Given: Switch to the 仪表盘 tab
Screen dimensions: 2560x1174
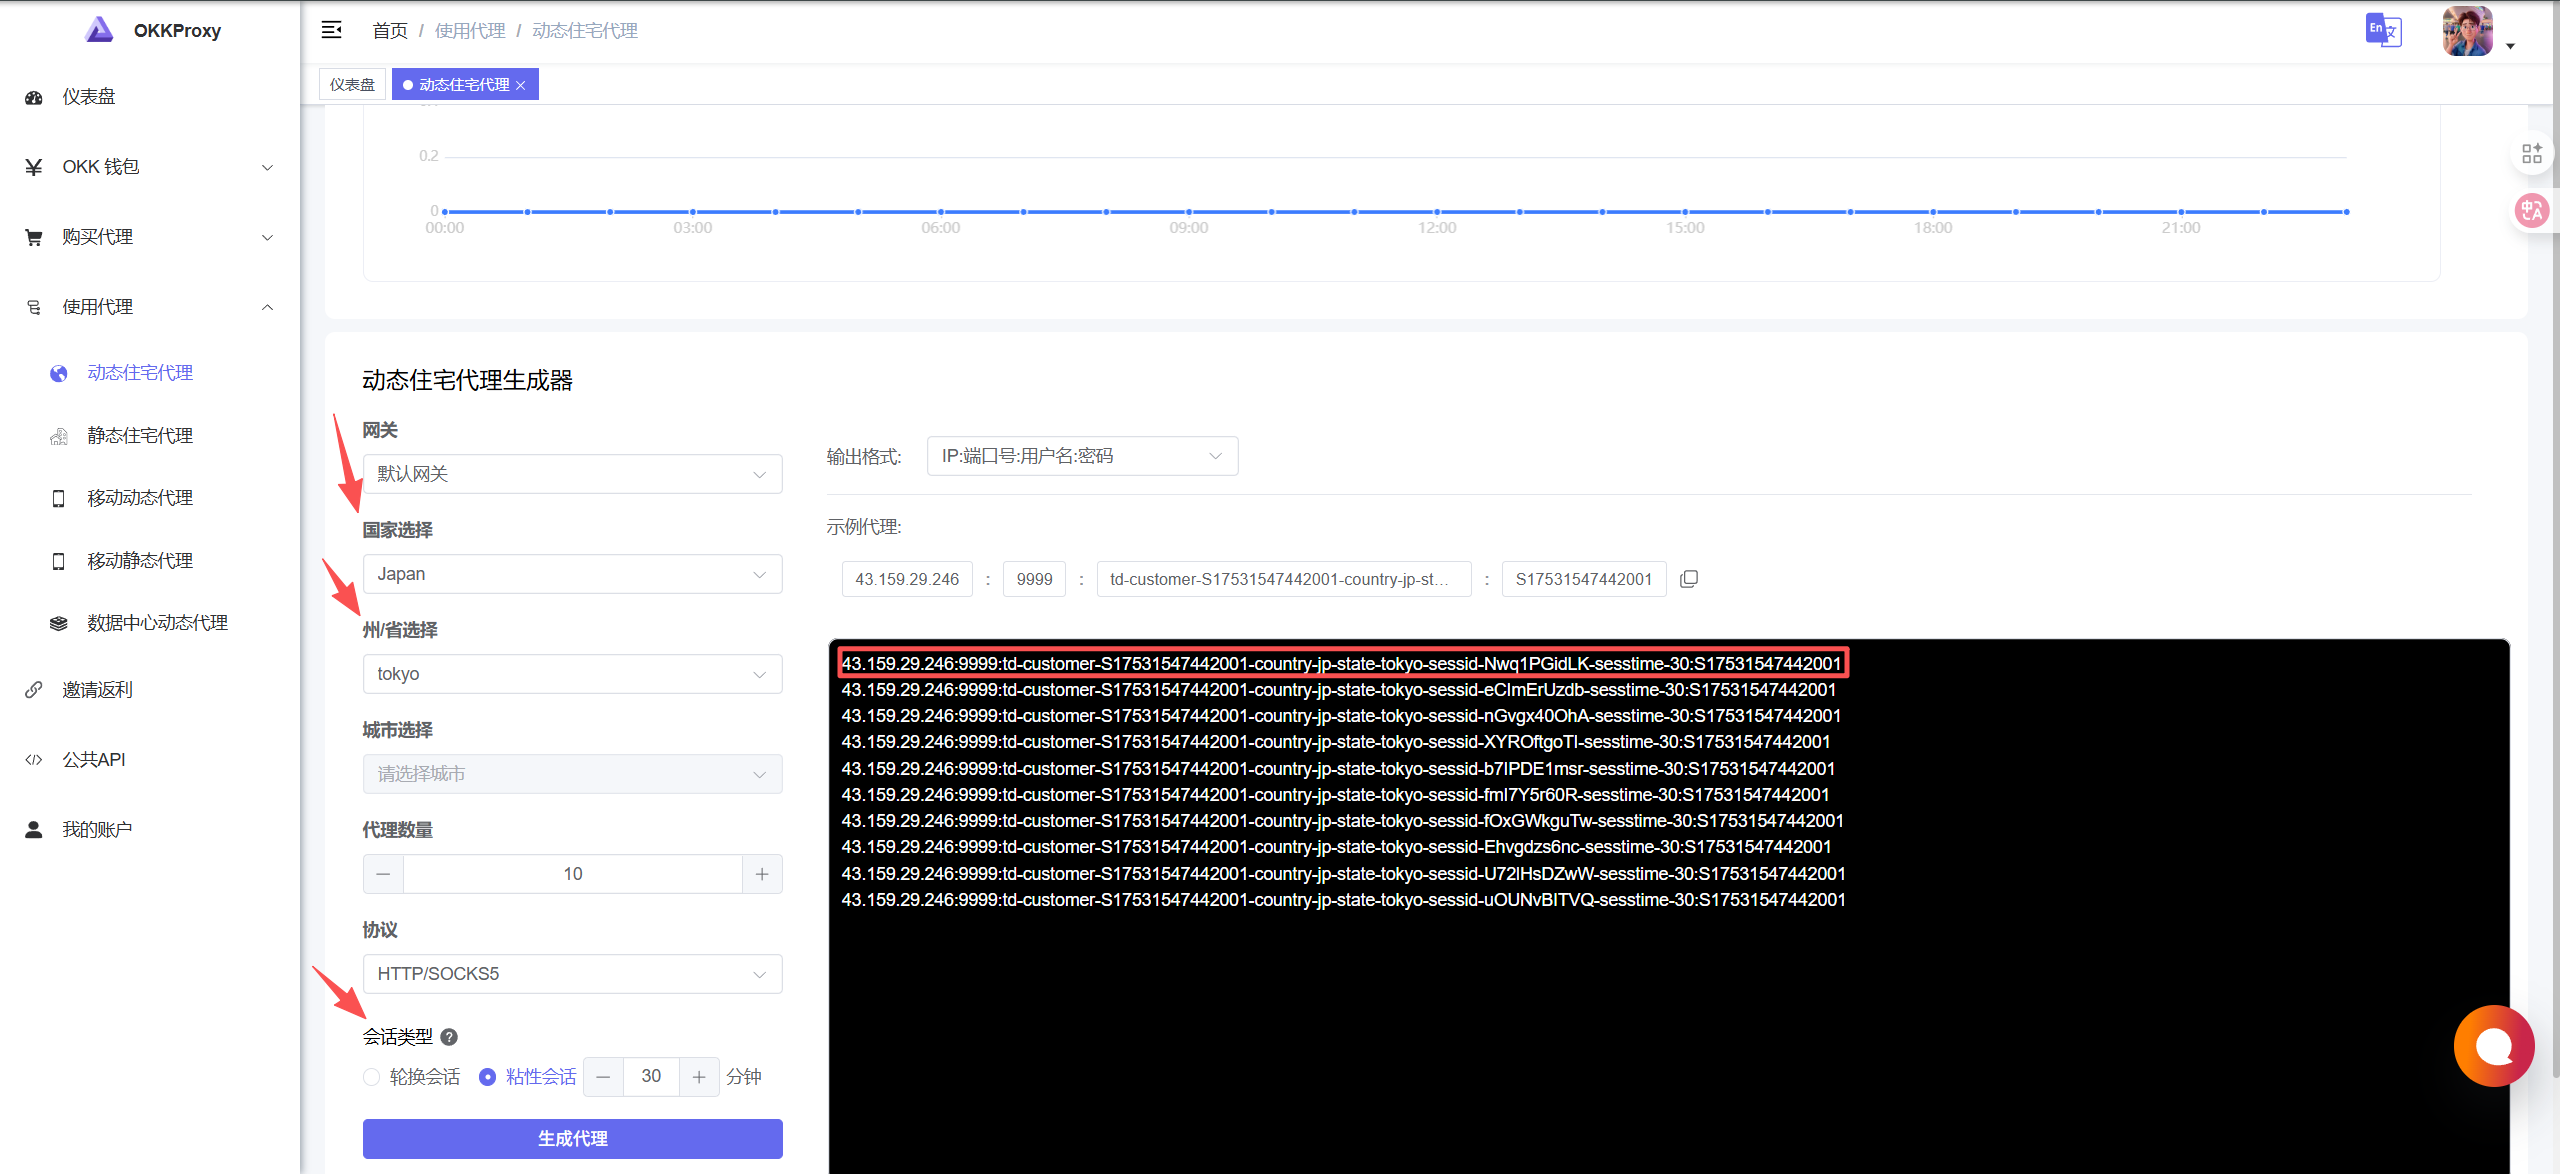Looking at the screenshot, I should click(352, 85).
